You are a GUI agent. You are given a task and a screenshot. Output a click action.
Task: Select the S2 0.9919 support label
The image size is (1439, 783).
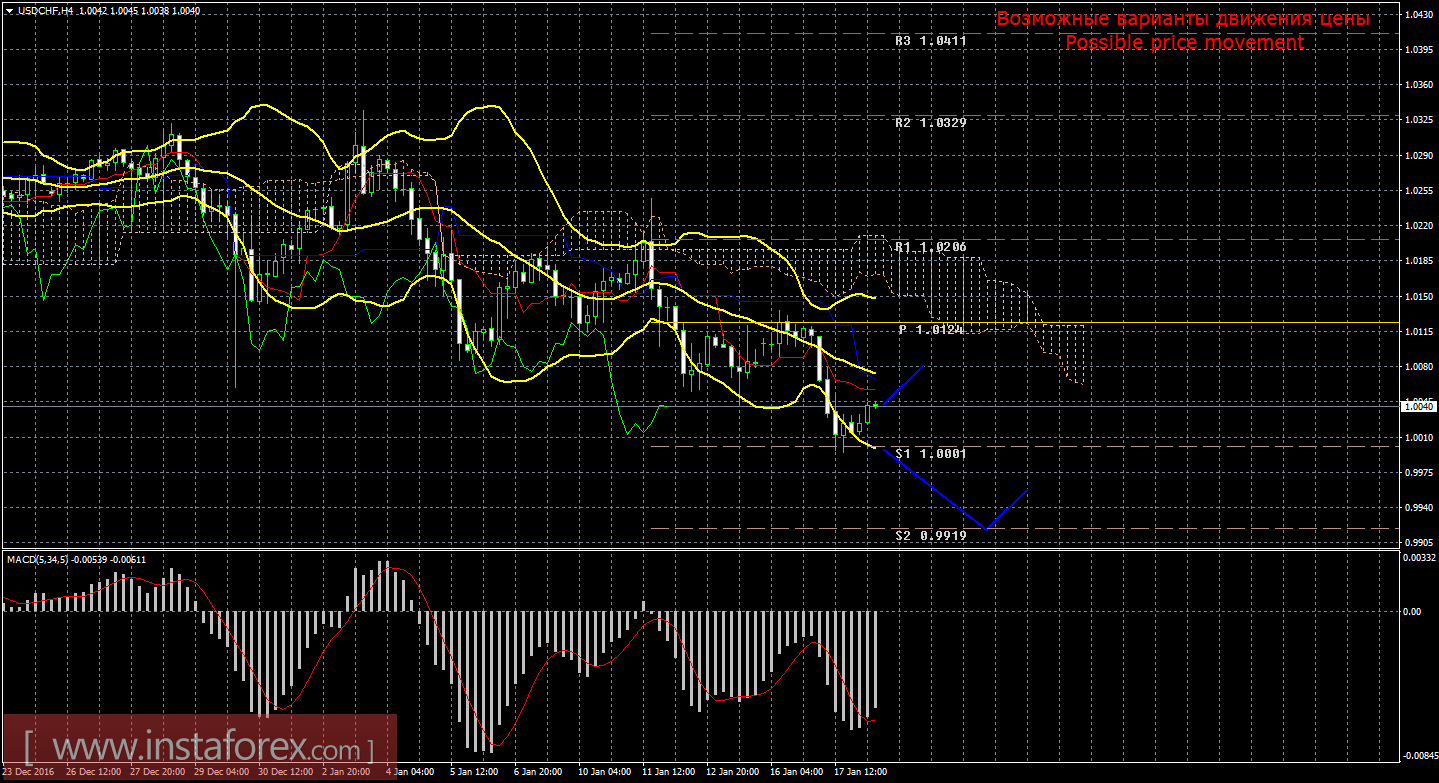click(x=930, y=536)
